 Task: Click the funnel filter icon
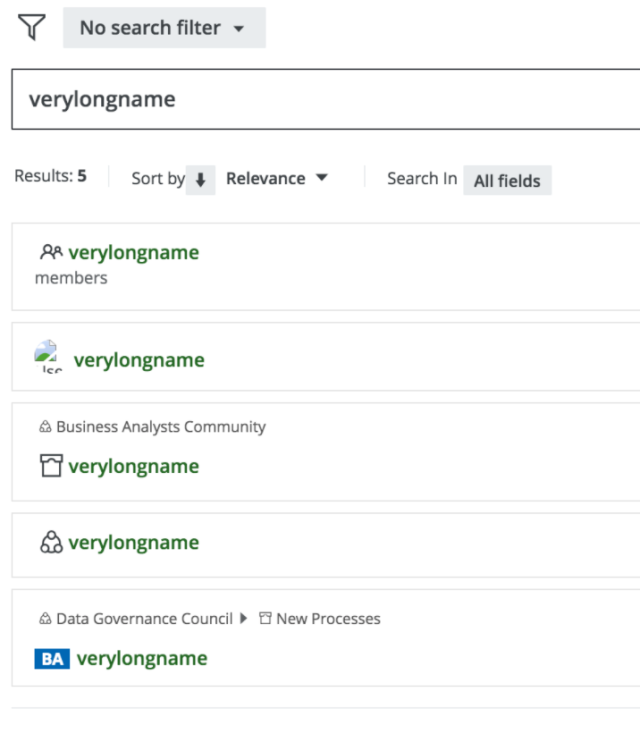[32, 28]
